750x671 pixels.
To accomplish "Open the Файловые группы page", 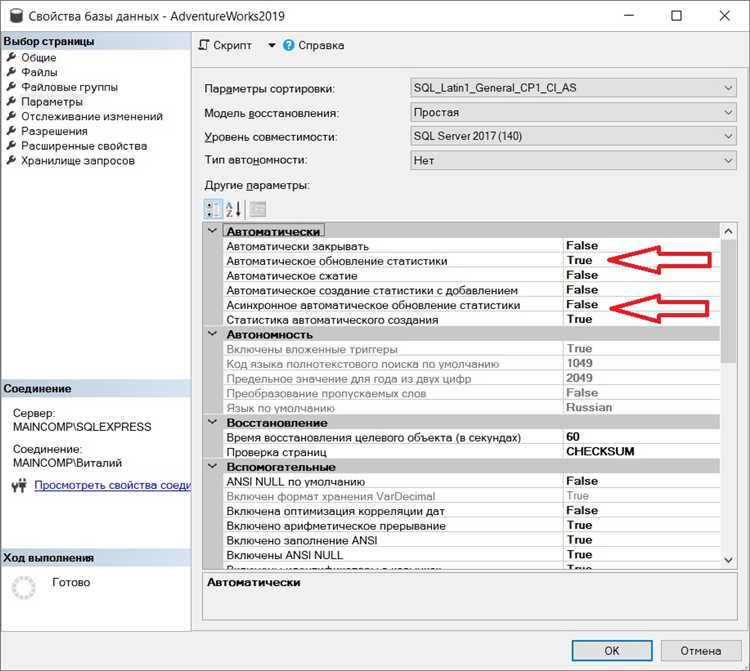I will tap(69, 87).
